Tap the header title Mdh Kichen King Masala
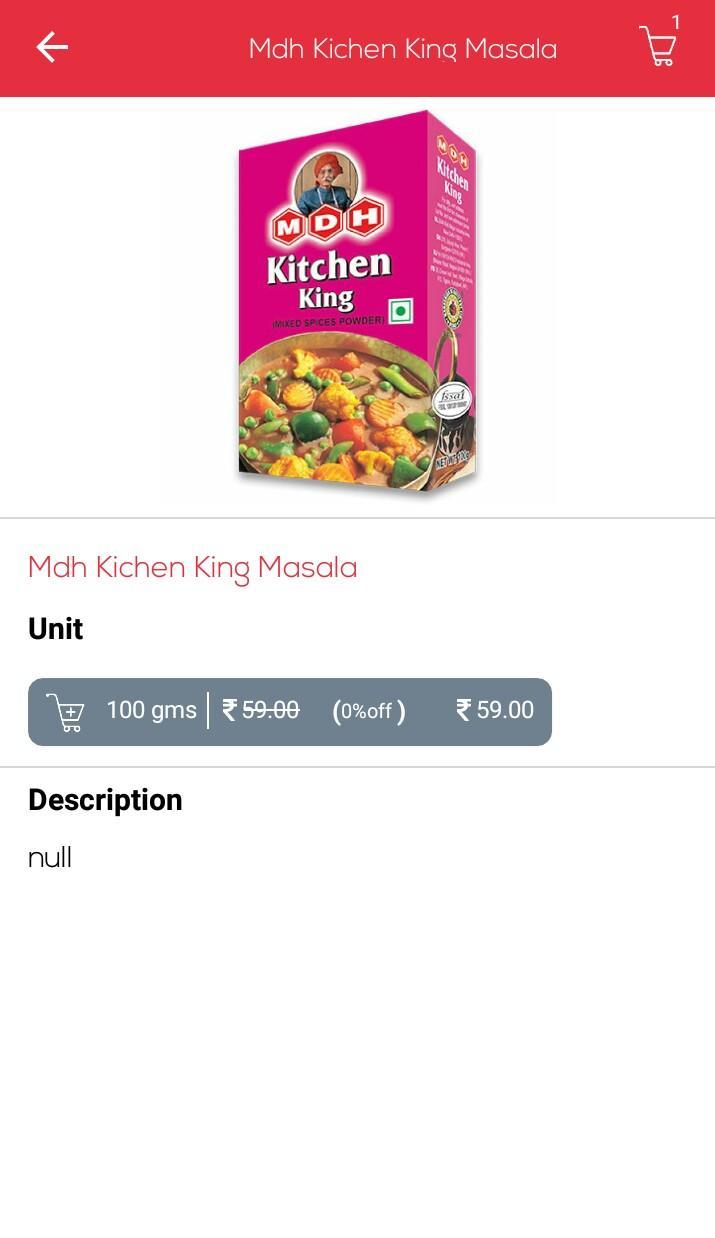 pyautogui.click(x=403, y=49)
